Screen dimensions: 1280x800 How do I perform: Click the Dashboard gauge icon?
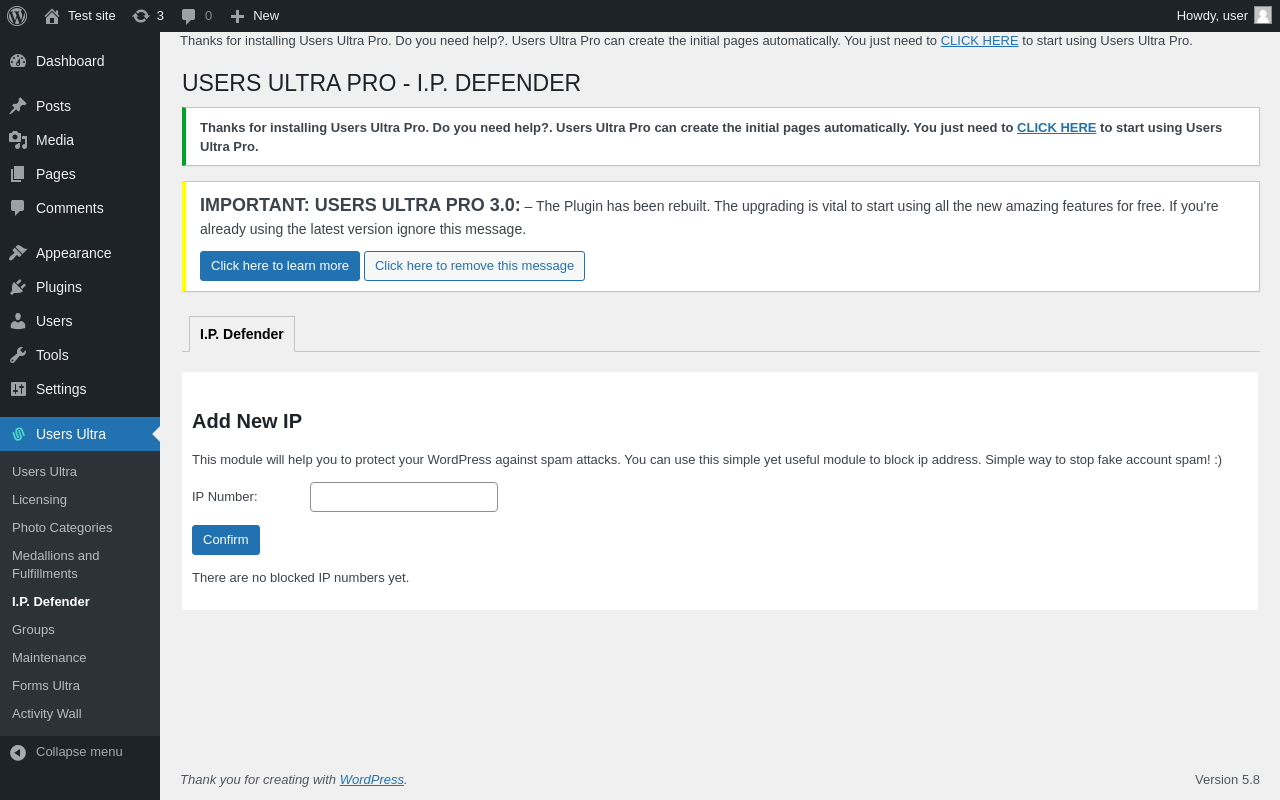(18, 61)
